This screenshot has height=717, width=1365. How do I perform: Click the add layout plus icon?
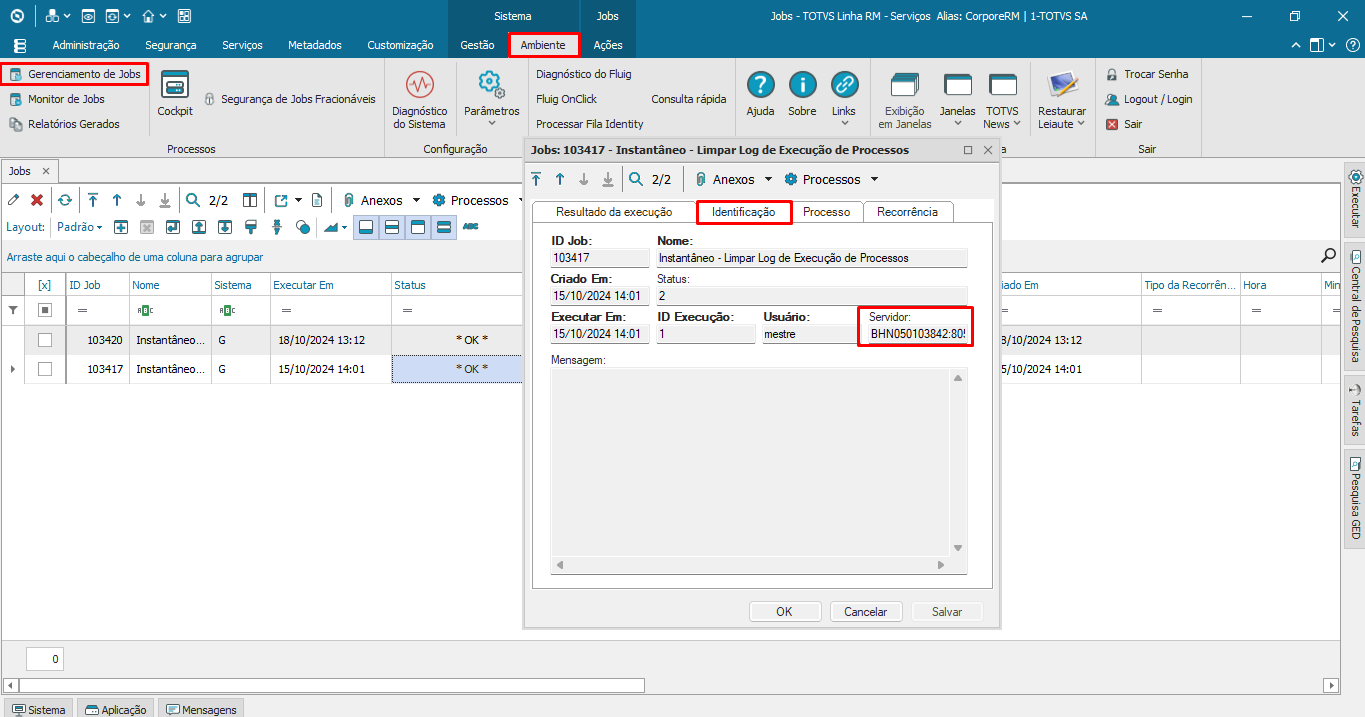pyautogui.click(x=120, y=227)
